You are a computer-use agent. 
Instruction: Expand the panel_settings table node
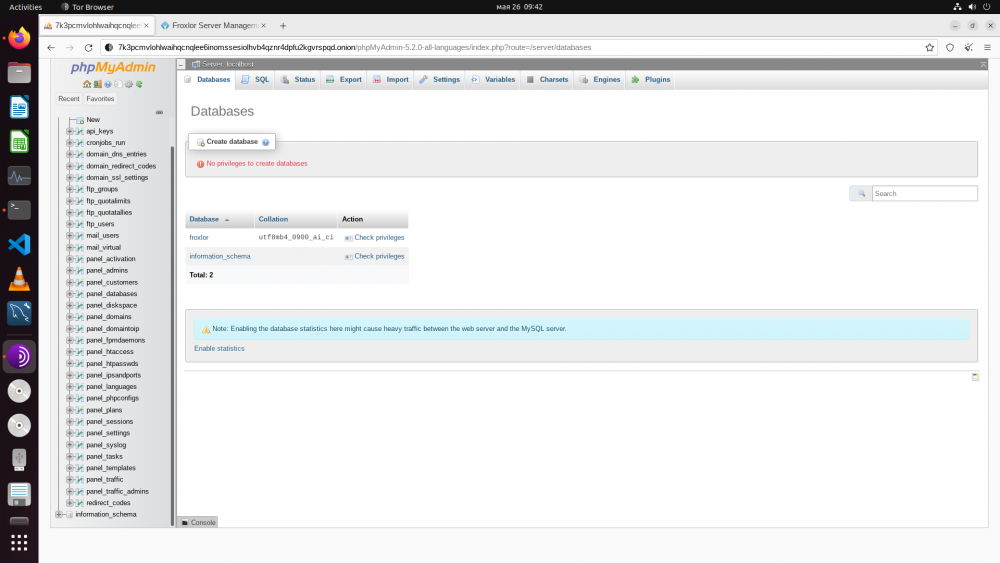click(70, 433)
